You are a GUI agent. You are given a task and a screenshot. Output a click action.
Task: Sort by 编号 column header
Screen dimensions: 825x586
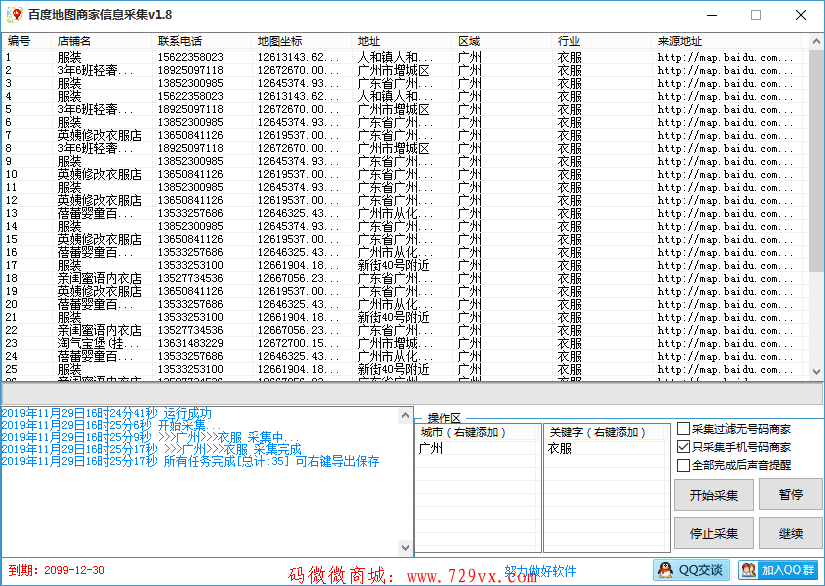[x=26, y=41]
